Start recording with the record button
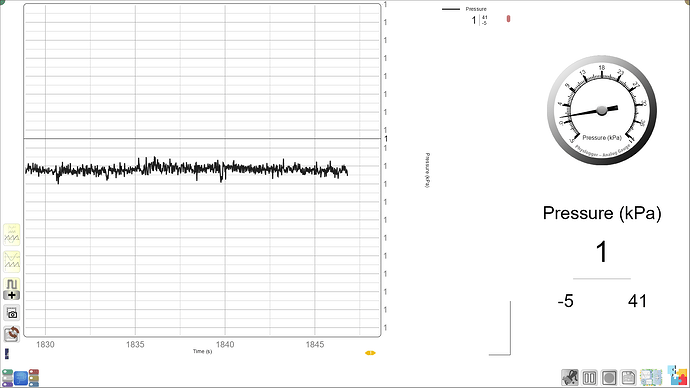This screenshot has height=388, width=690. click(x=609, y=377)
